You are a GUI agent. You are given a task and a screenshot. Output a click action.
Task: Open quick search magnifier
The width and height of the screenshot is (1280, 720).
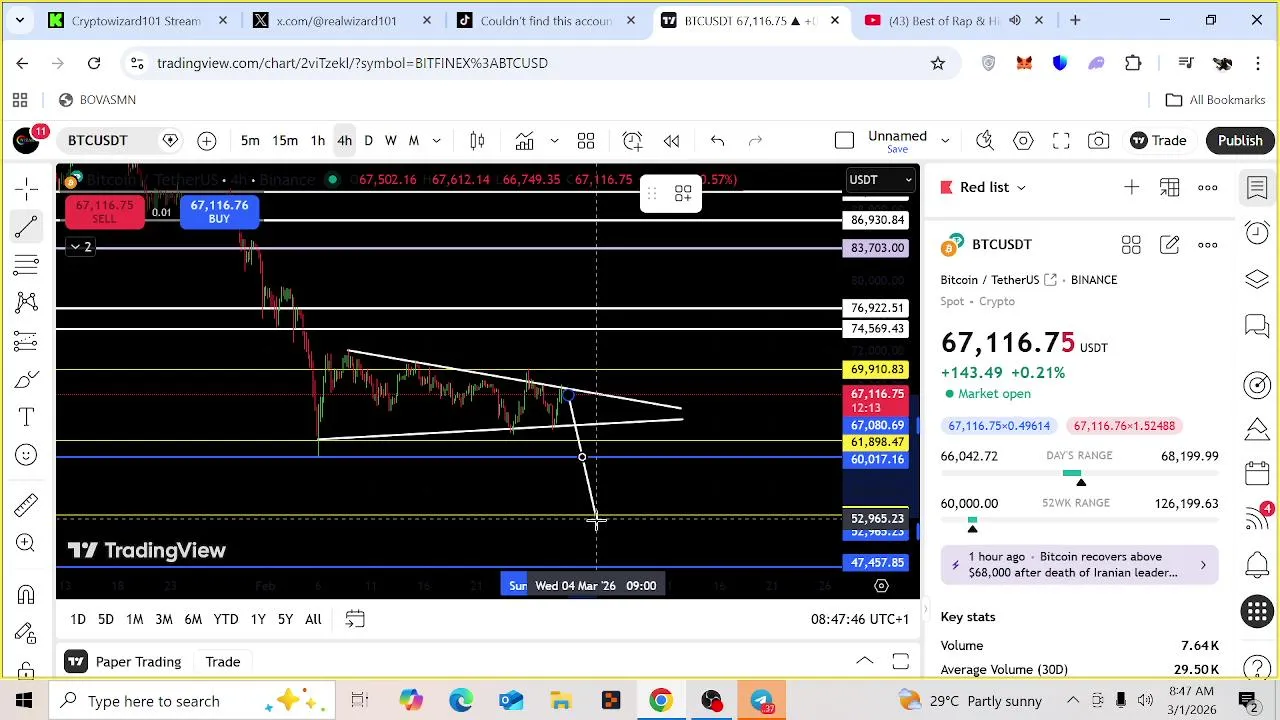pyautogui.click(x=985, y=141)
